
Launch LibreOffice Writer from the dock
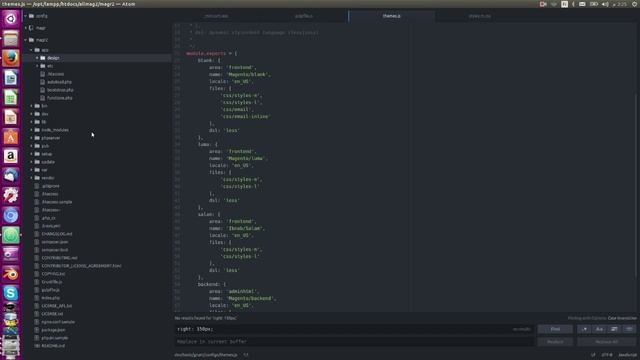point(11,78)
